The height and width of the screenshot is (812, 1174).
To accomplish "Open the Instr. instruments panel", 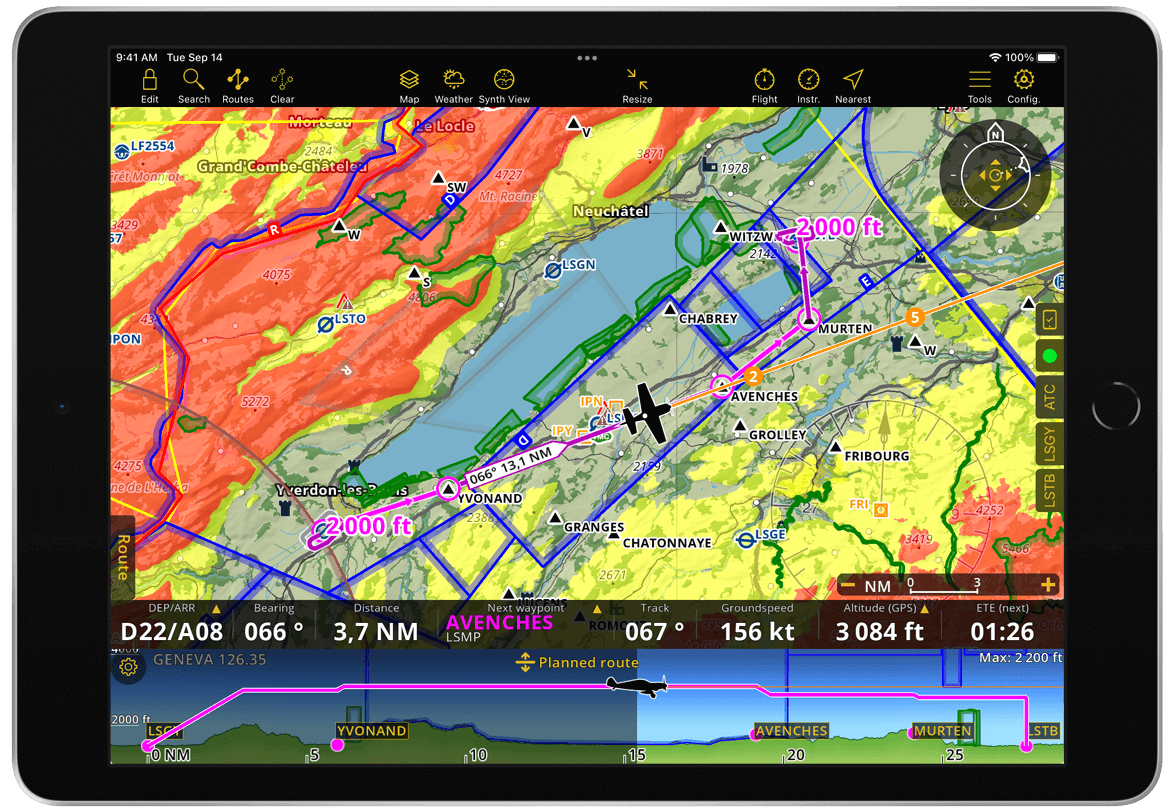I will tap(808, 85).
